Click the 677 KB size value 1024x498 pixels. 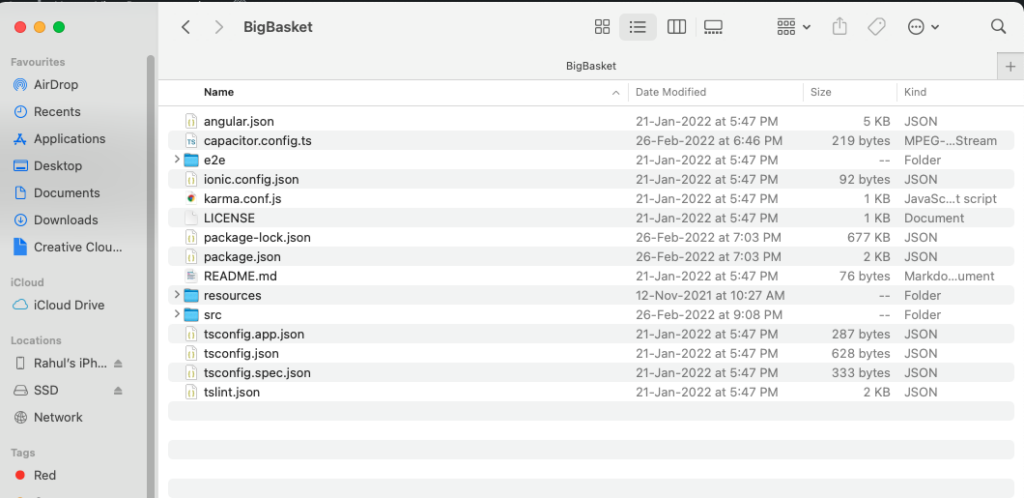[x=869, y=238]
